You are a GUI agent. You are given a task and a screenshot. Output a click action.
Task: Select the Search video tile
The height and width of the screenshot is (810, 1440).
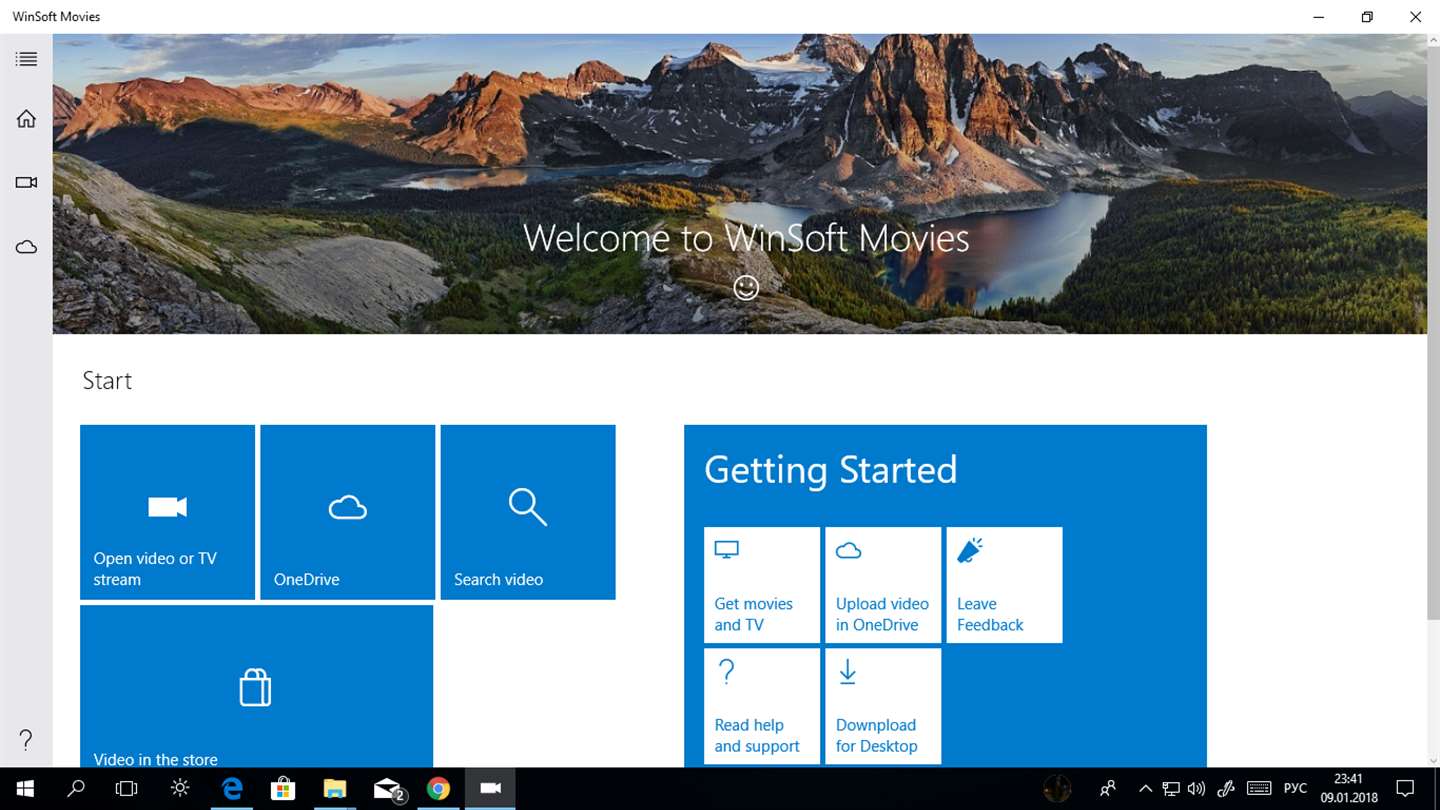[528, 512]
